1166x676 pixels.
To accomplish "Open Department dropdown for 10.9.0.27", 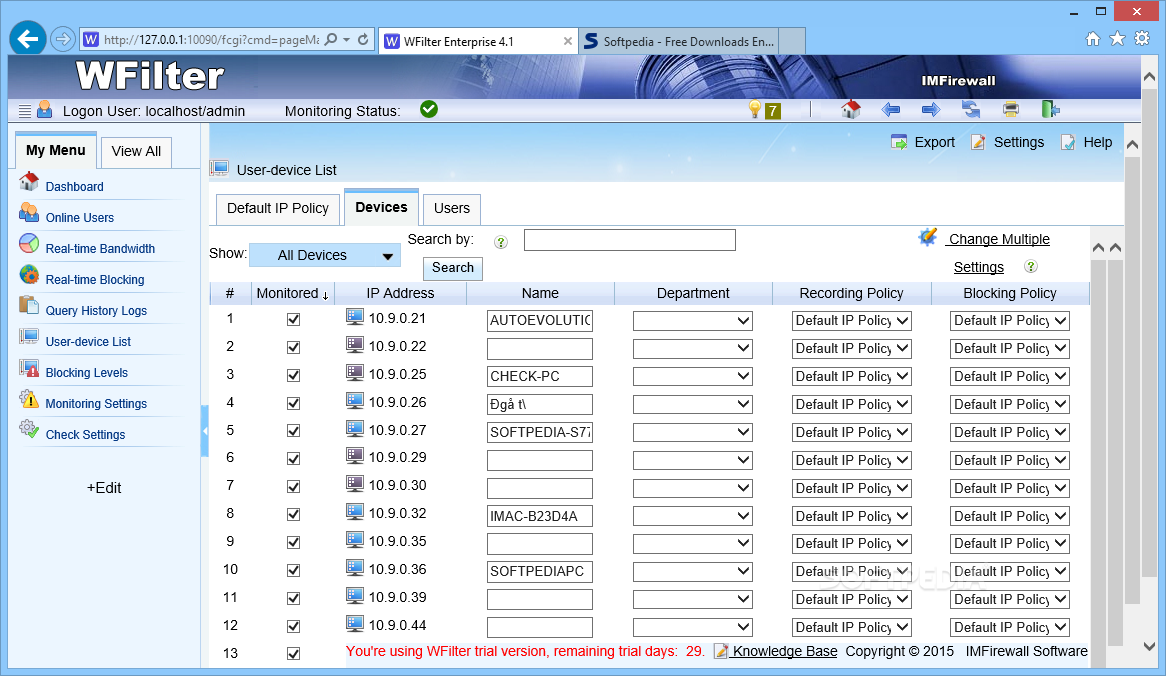I will (692, 432).
